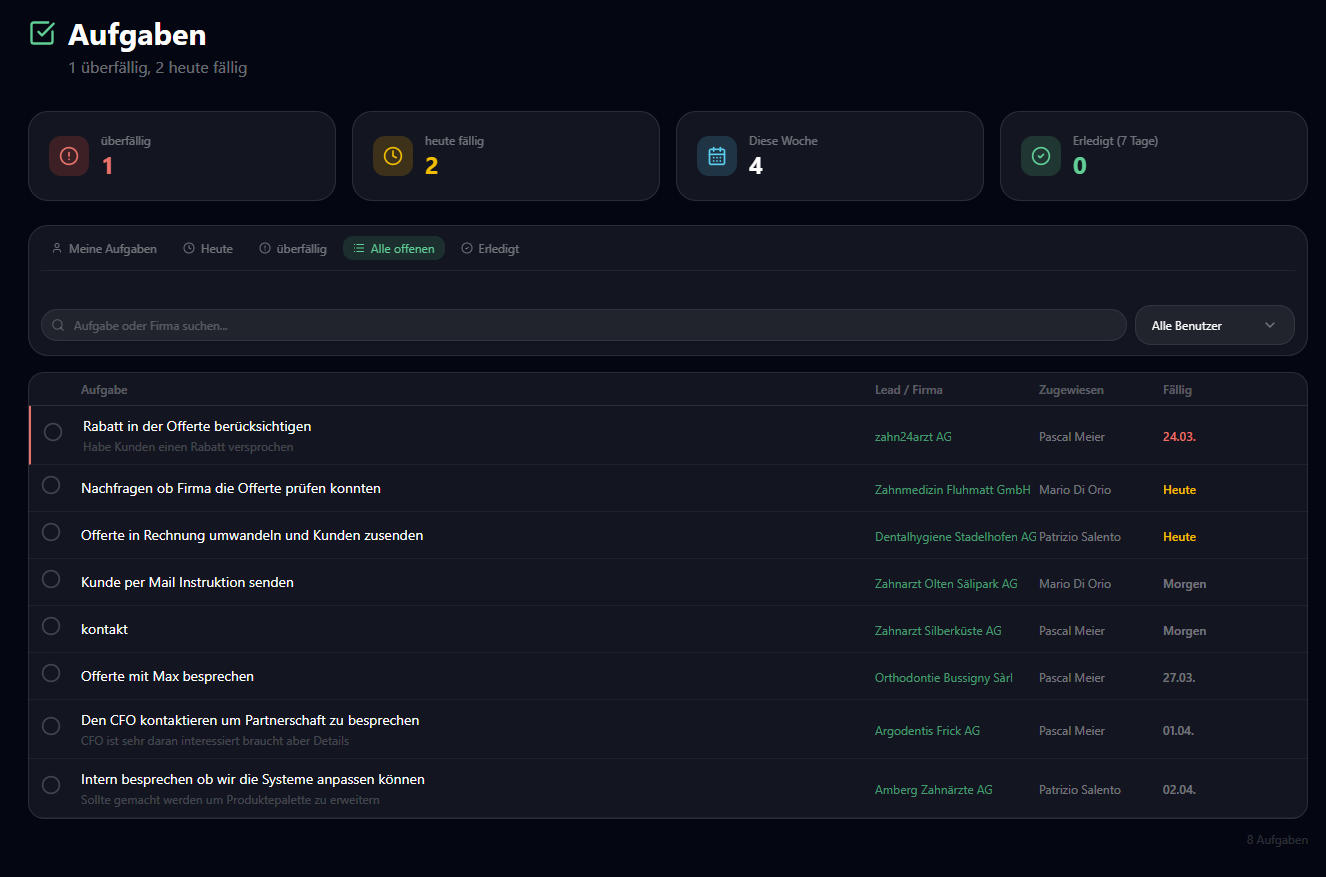Open the Zahnarzt Olten Sälipark AG lead

pos(946,584)
